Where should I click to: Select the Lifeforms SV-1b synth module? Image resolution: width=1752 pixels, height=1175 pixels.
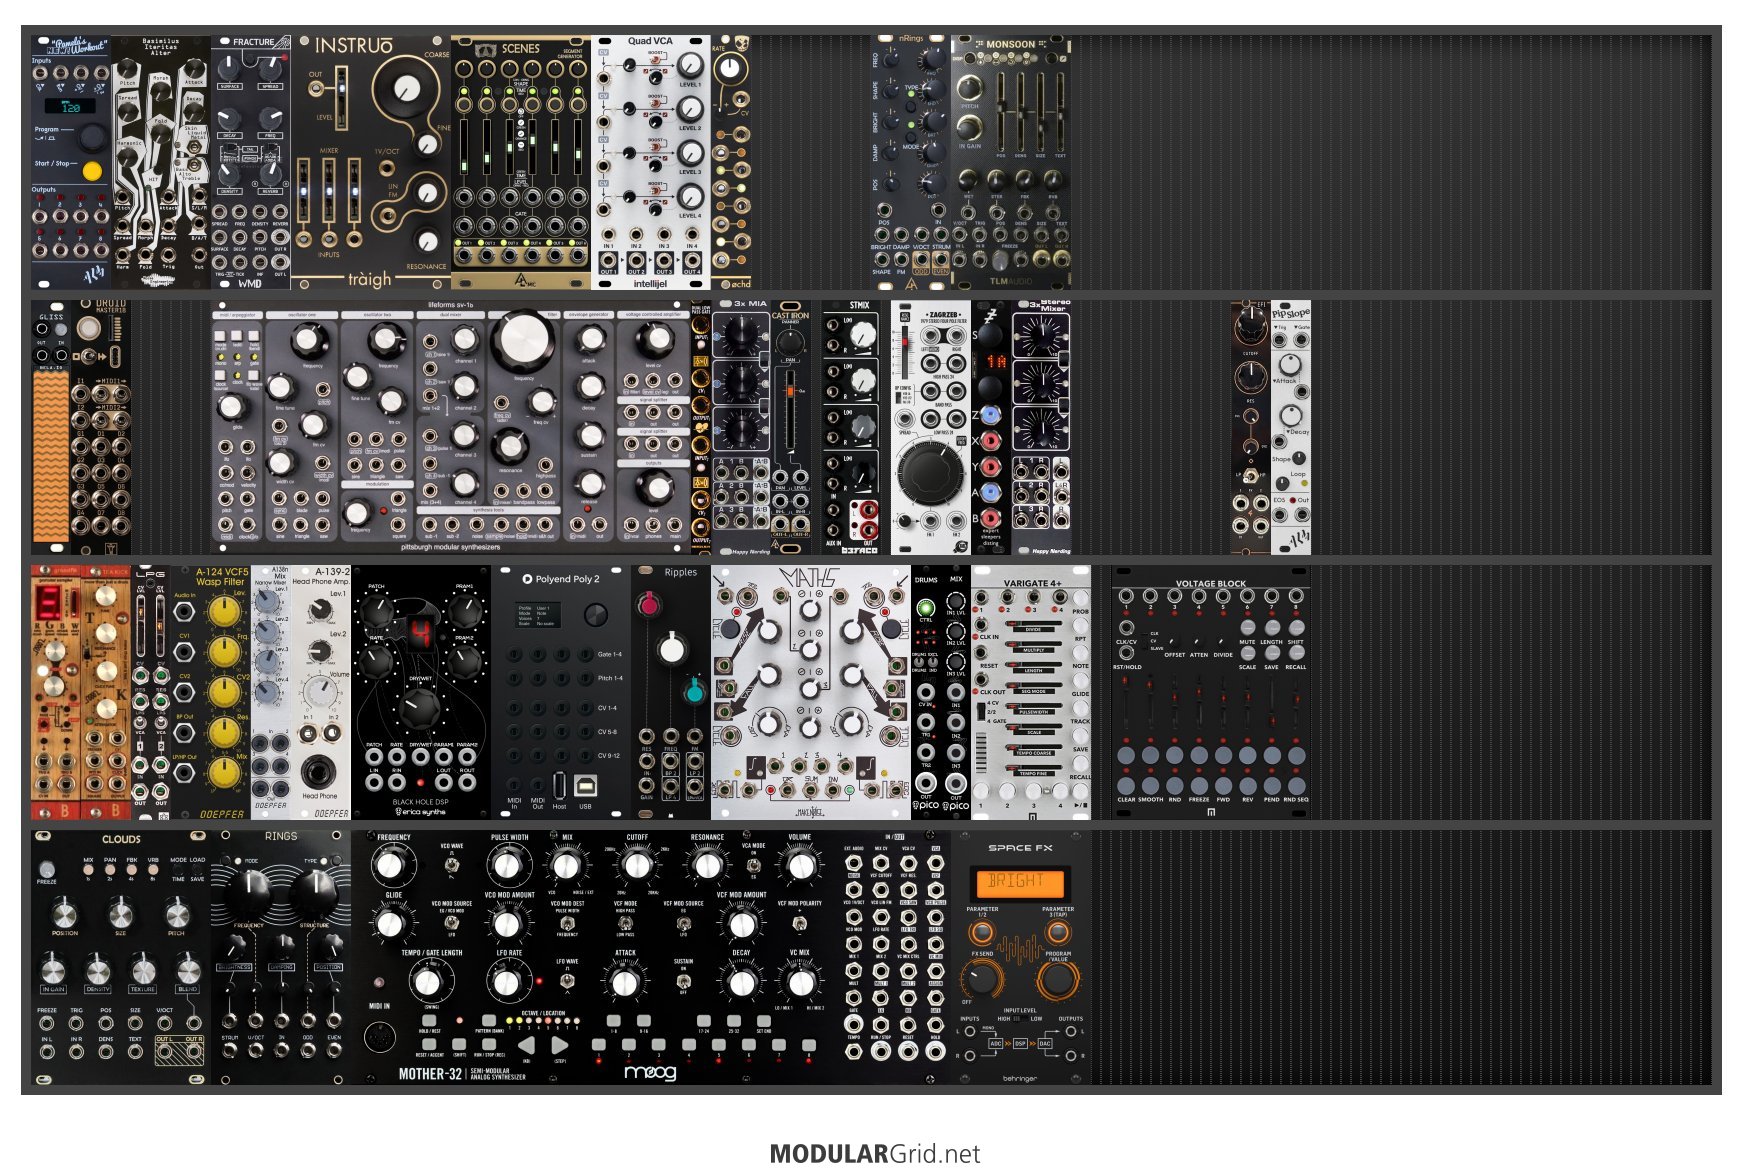(450, 427)
